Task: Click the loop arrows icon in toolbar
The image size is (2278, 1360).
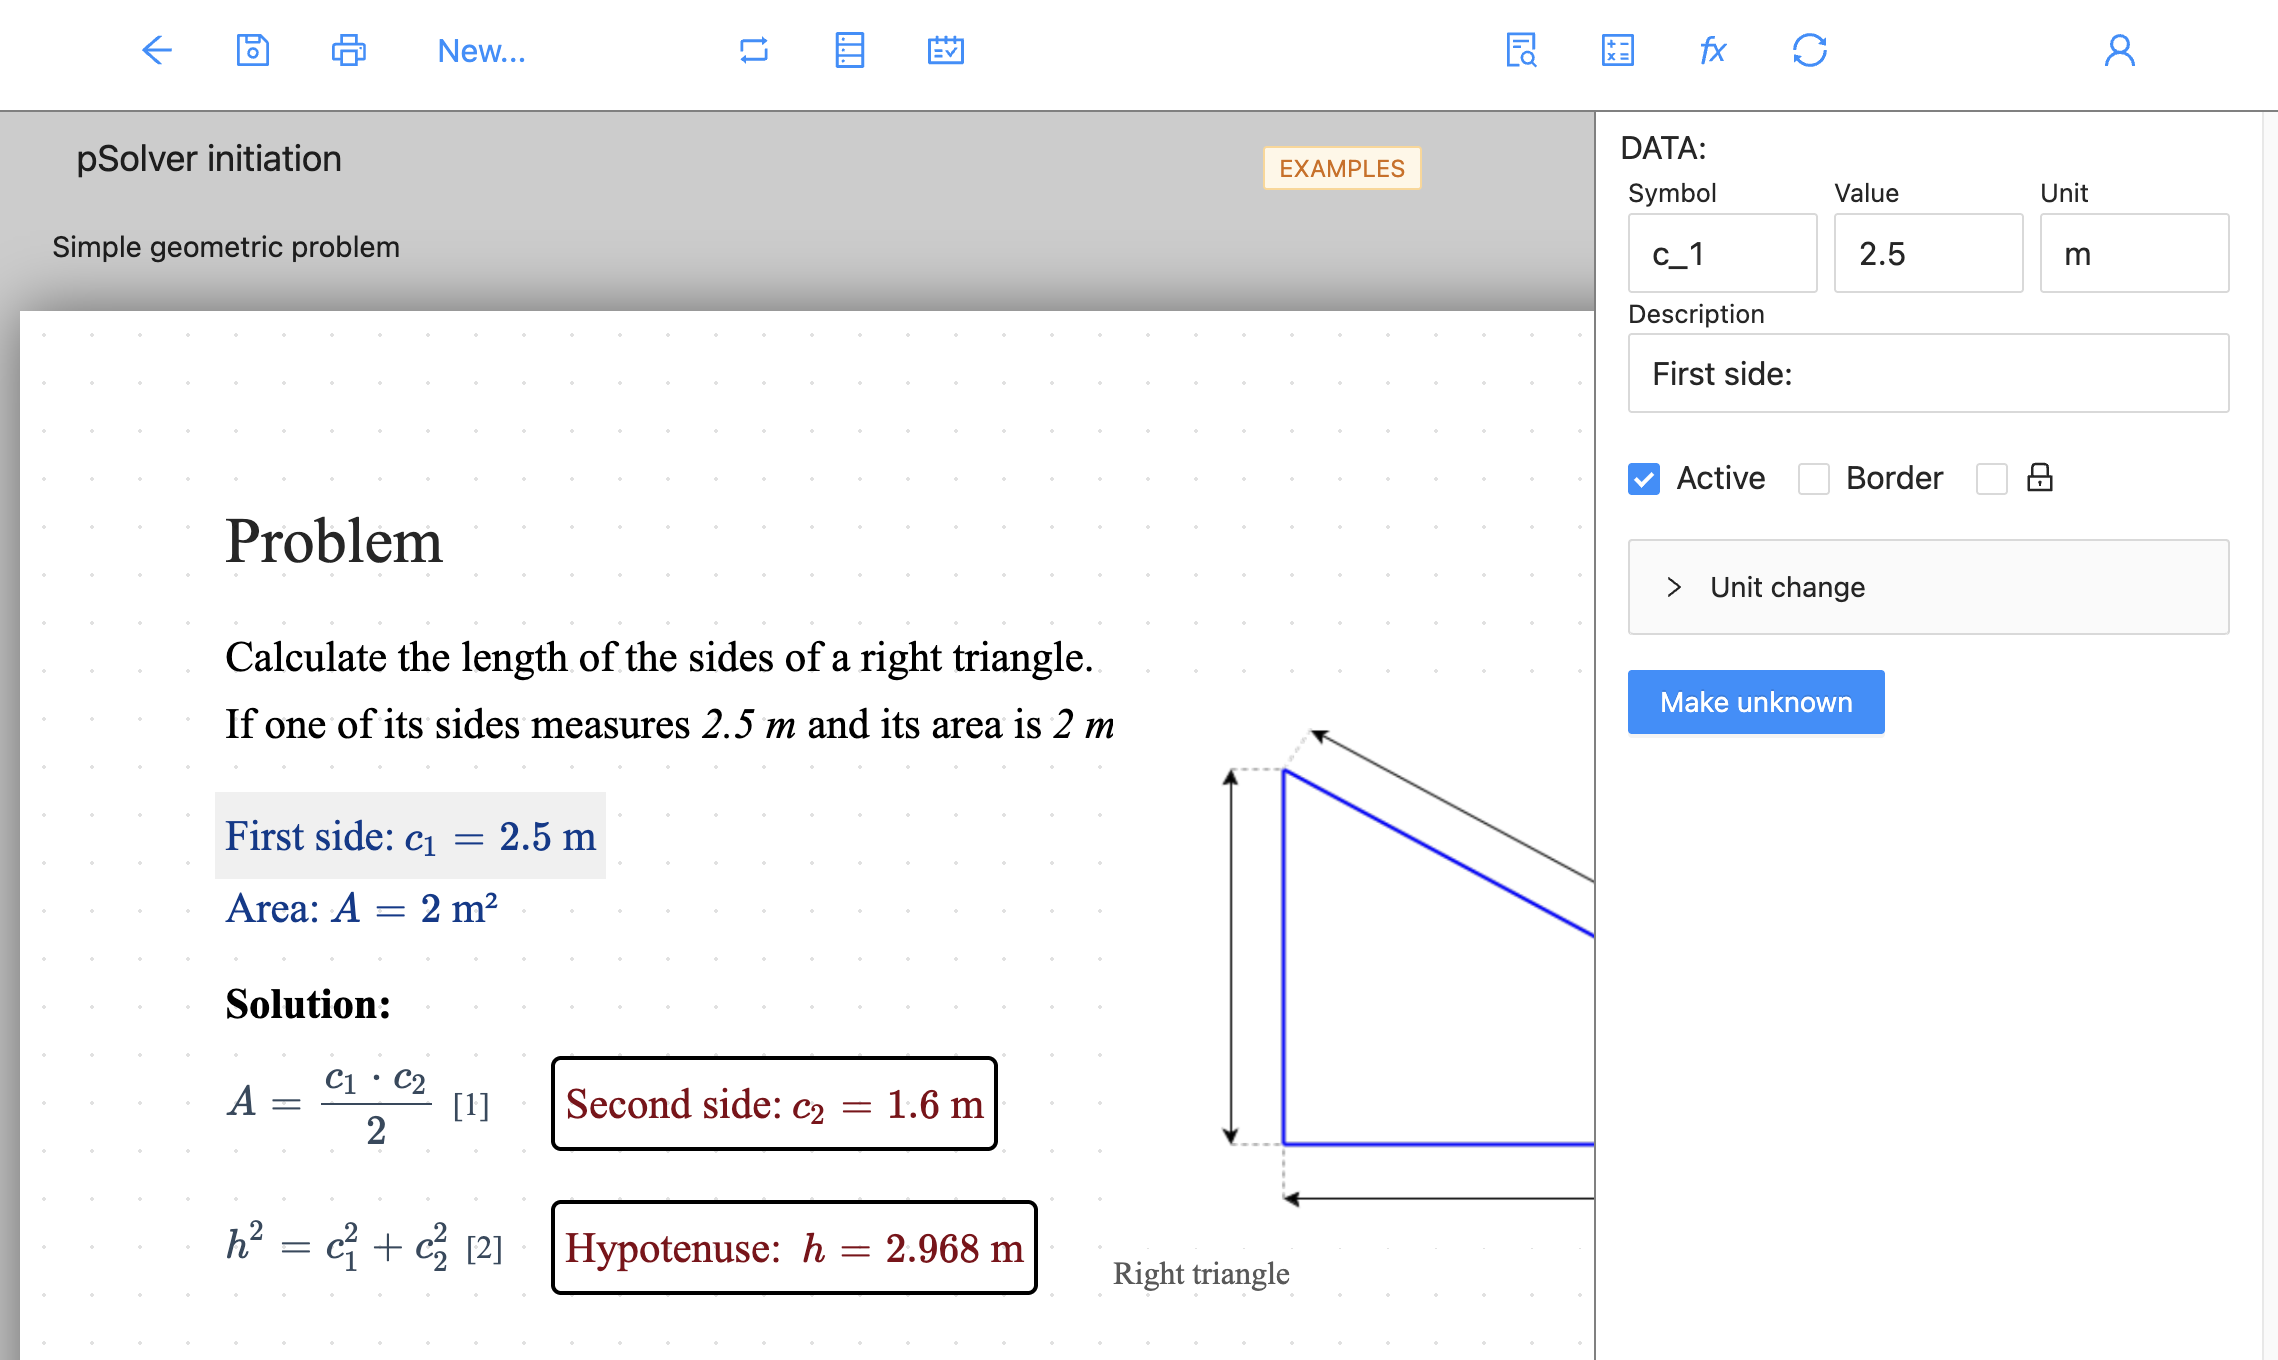Action: click(x=754, y=50)
